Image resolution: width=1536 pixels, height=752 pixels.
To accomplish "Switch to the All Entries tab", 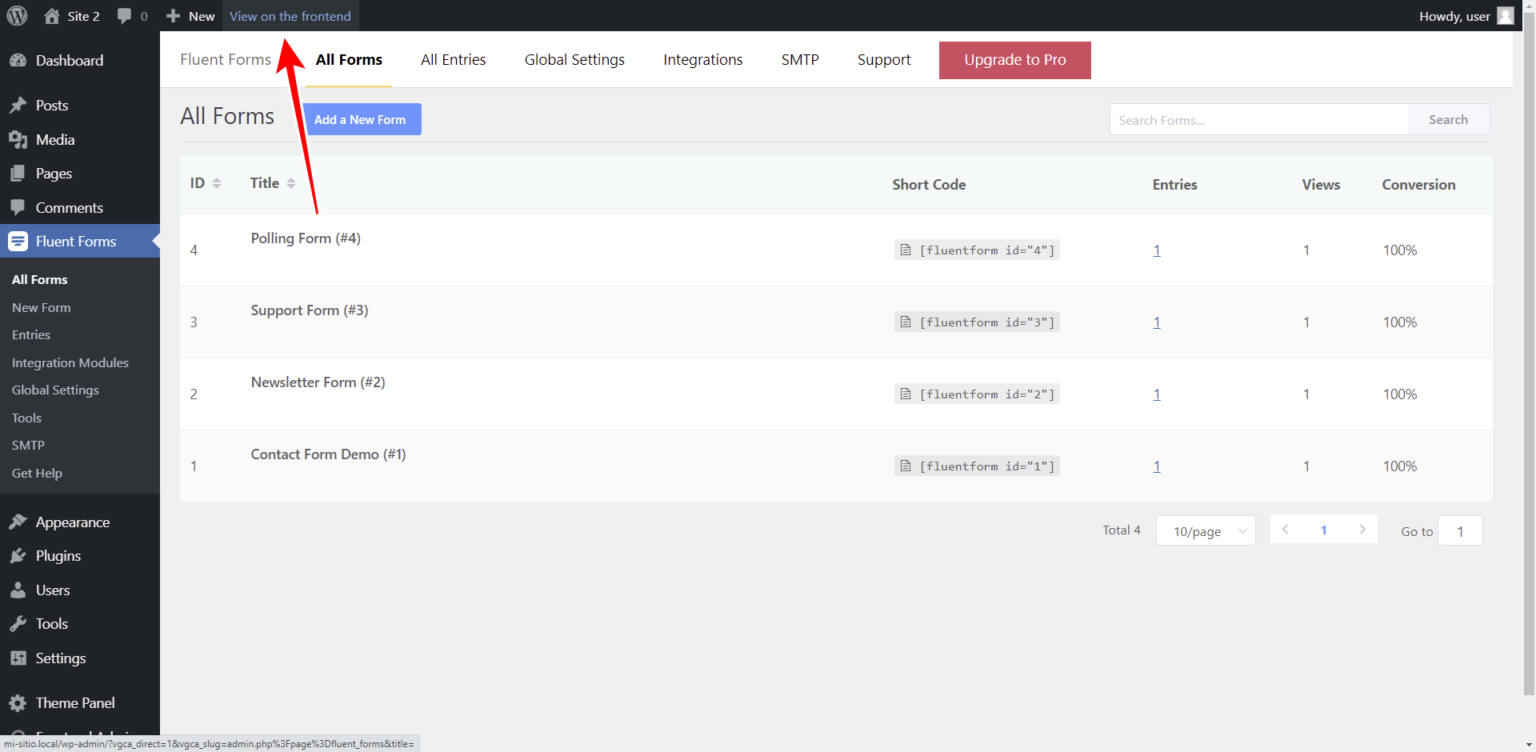I will coord(453,59).
